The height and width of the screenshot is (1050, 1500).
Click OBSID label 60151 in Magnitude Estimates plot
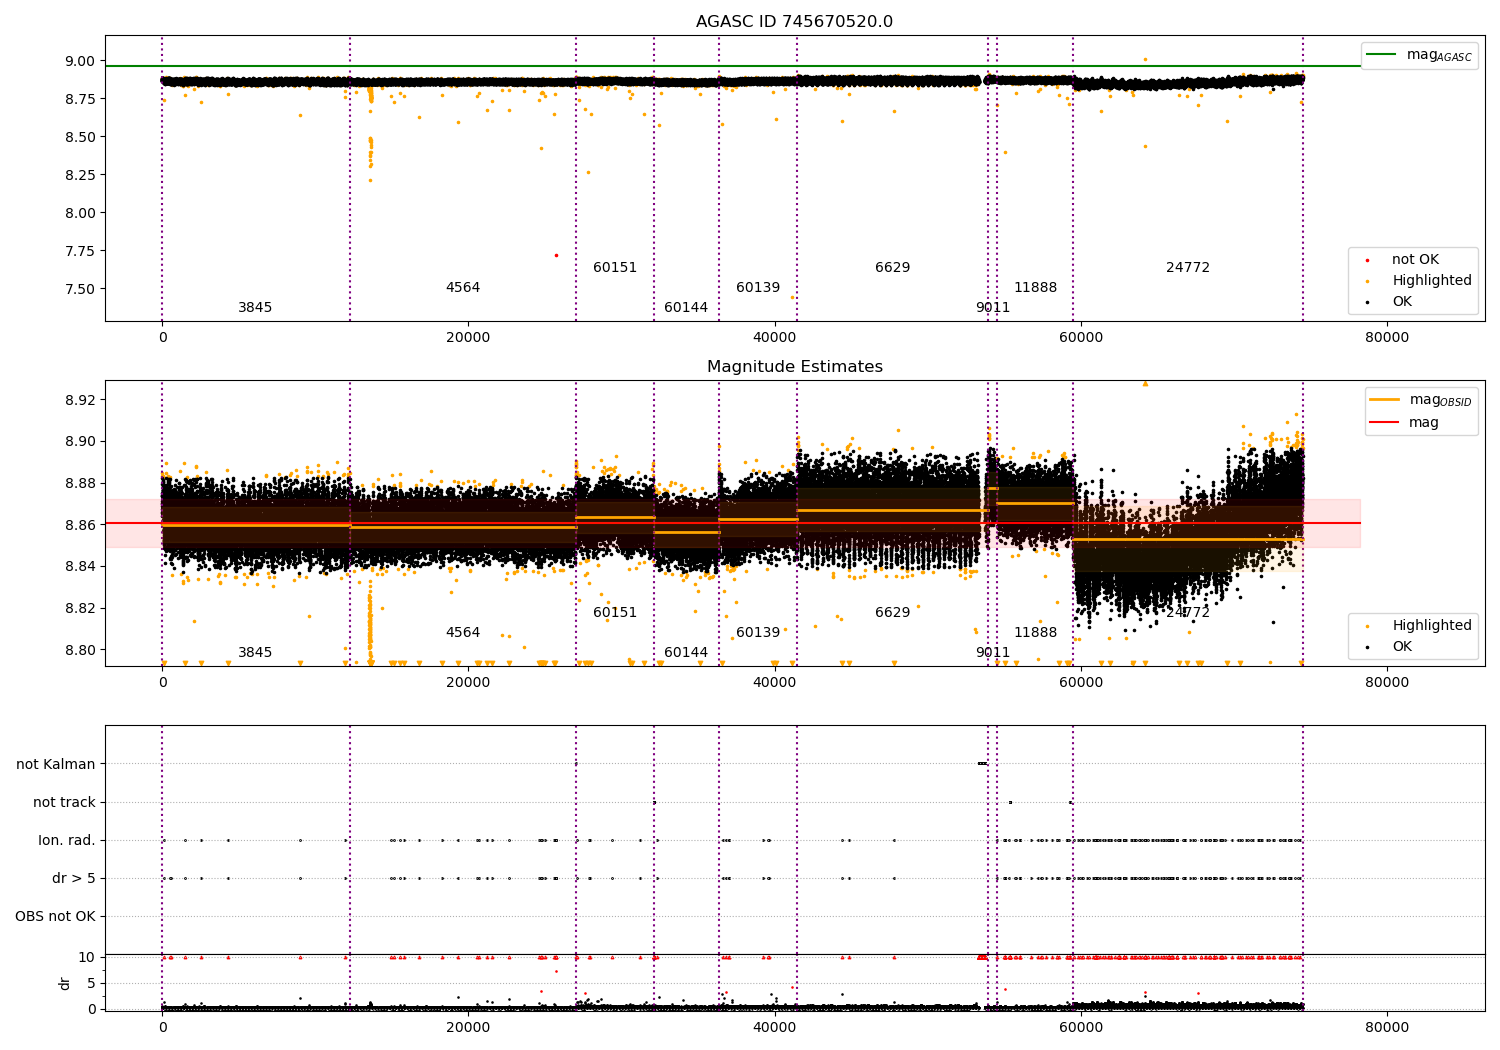[x=615, y=613]
